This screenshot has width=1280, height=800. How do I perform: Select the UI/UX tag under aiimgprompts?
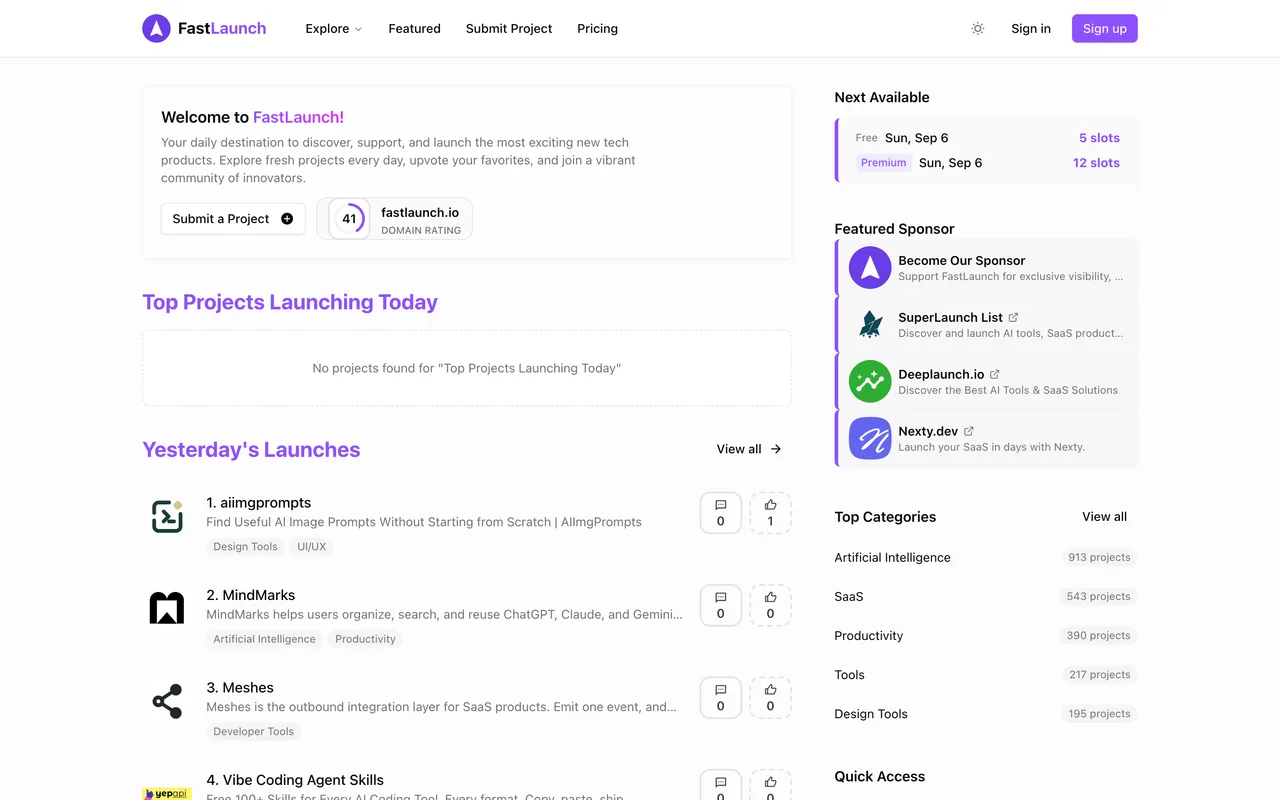(x=312, y=547)
